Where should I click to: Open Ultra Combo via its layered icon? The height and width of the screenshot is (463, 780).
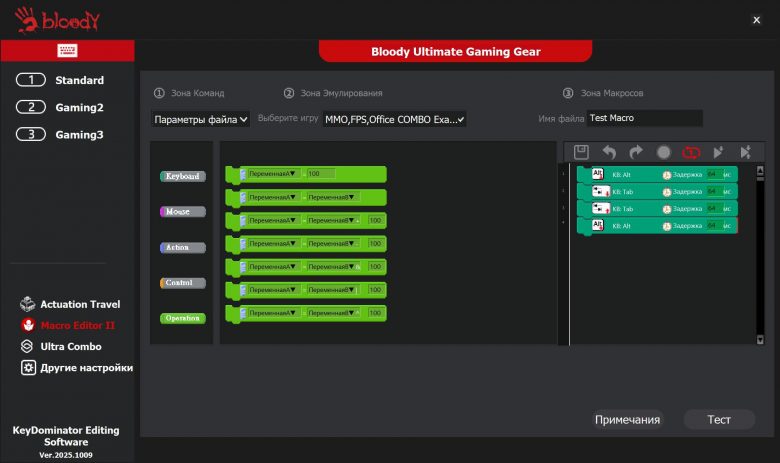[x=27, y=346]
